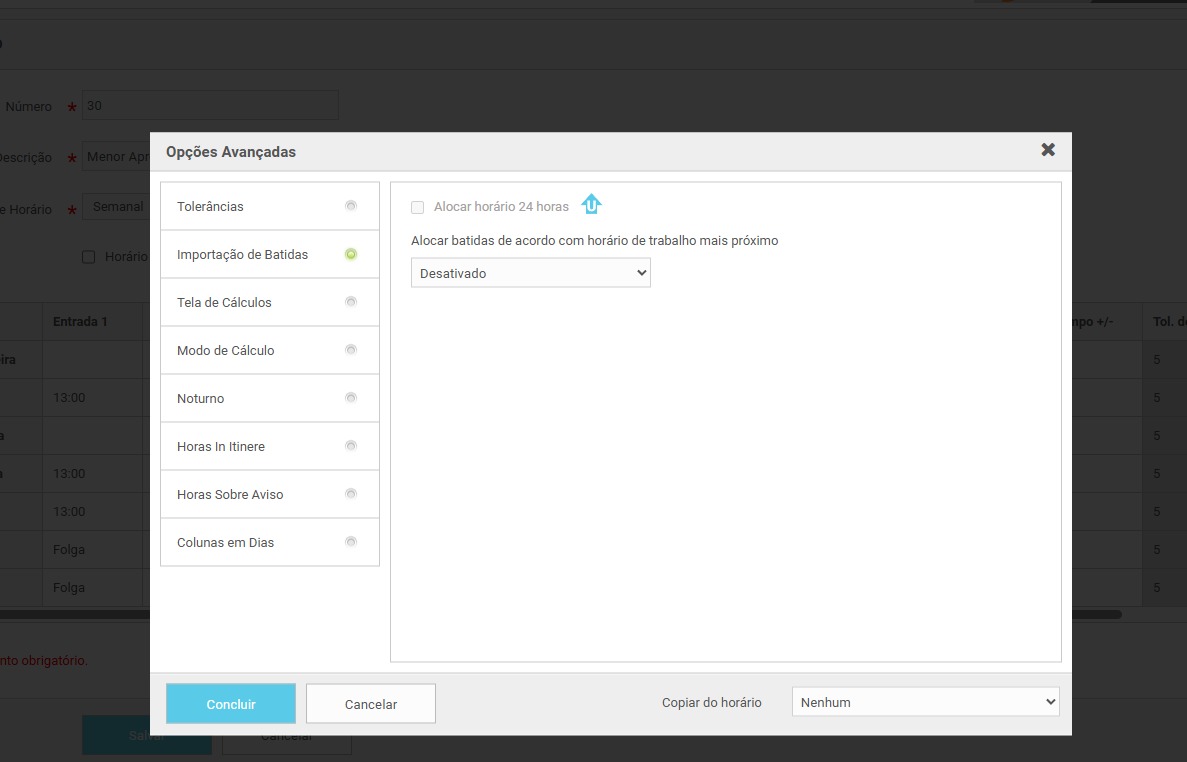Click the Cancelar button in dialog
The image size is (1187, 762).
[370, 704]
